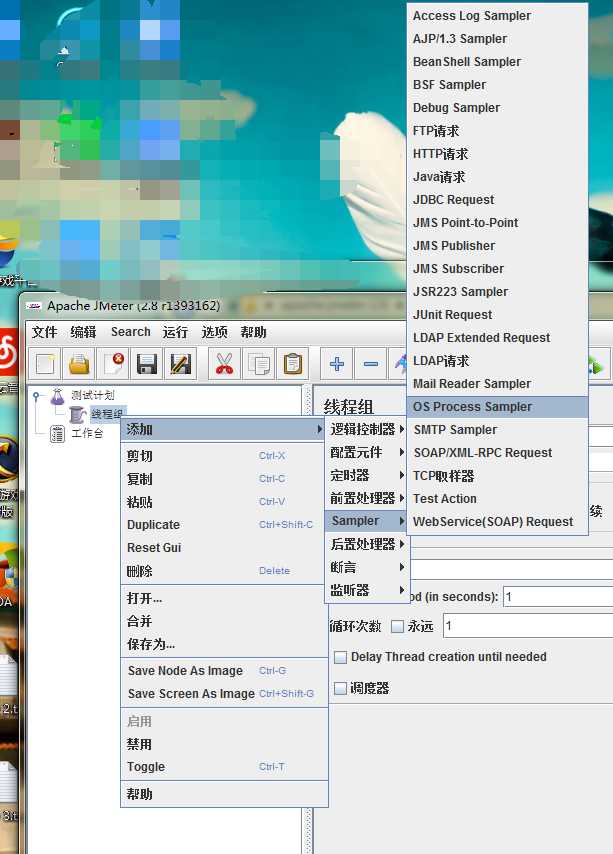The height and width of the screenshot is (854, 613).
Task: Click the Close test plan icon
Action: pyautogui.click(x=113, y=363)
